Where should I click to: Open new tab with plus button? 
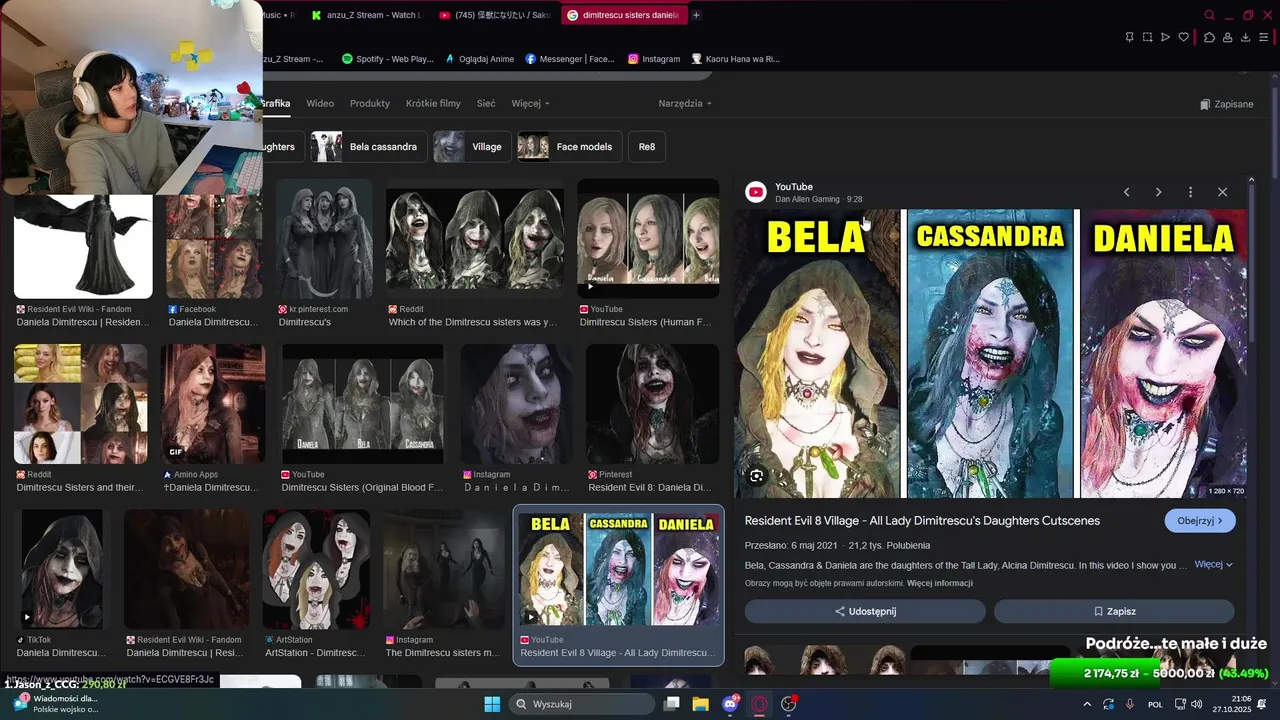tap(696, 15)
